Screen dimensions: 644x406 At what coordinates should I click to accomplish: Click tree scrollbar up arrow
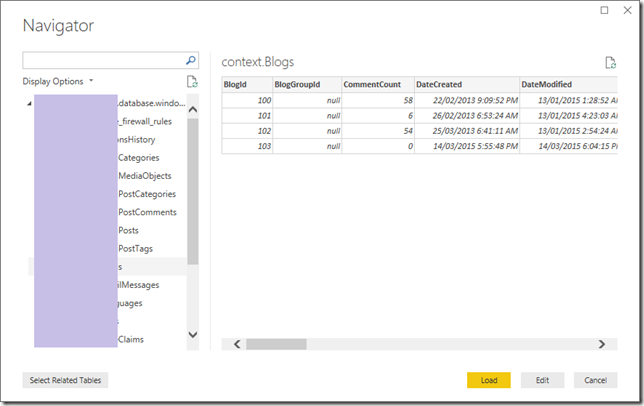(x=193, y=109)
